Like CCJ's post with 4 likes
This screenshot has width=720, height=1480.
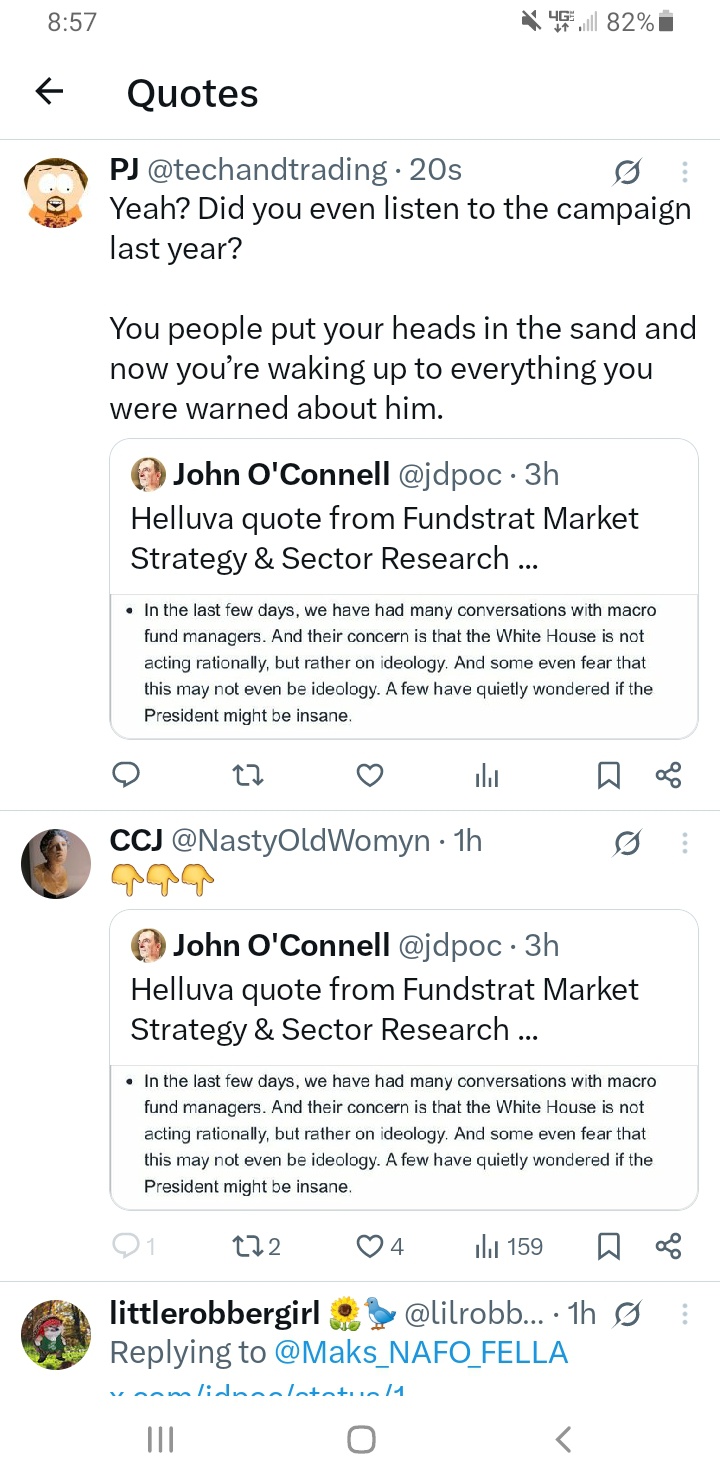point(381,1246)
